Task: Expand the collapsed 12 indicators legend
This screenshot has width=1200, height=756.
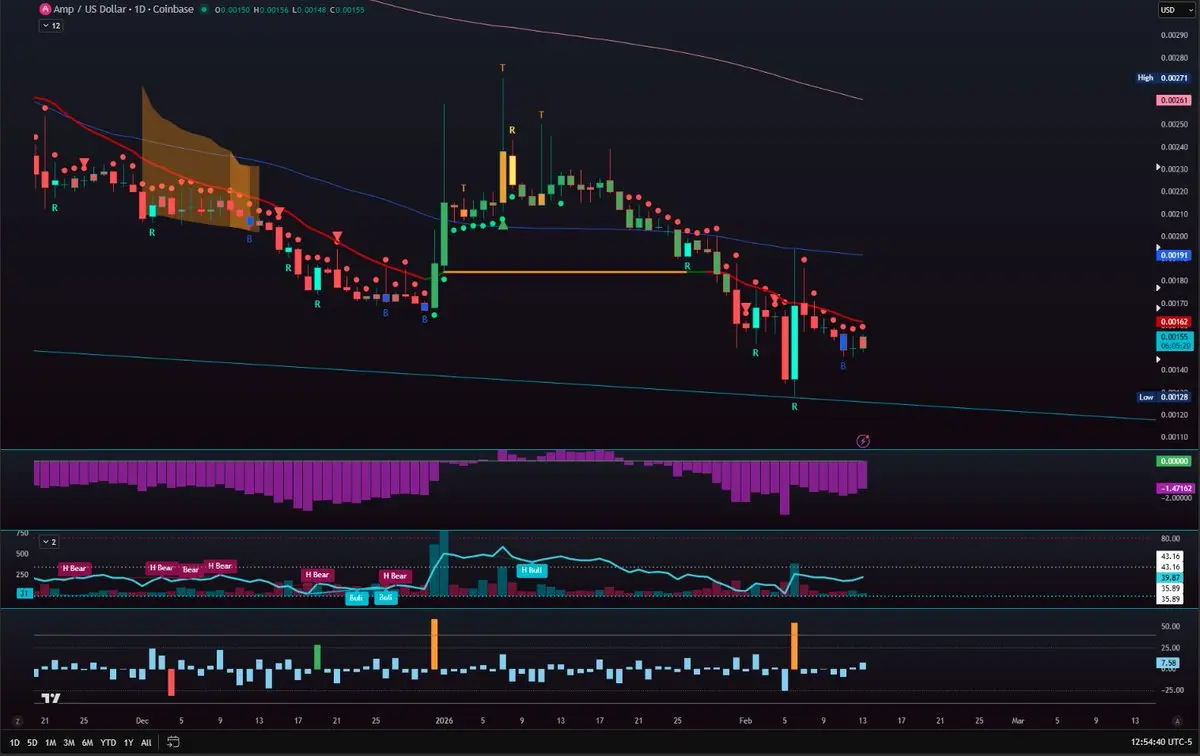Action: click(x=50, y=27)
